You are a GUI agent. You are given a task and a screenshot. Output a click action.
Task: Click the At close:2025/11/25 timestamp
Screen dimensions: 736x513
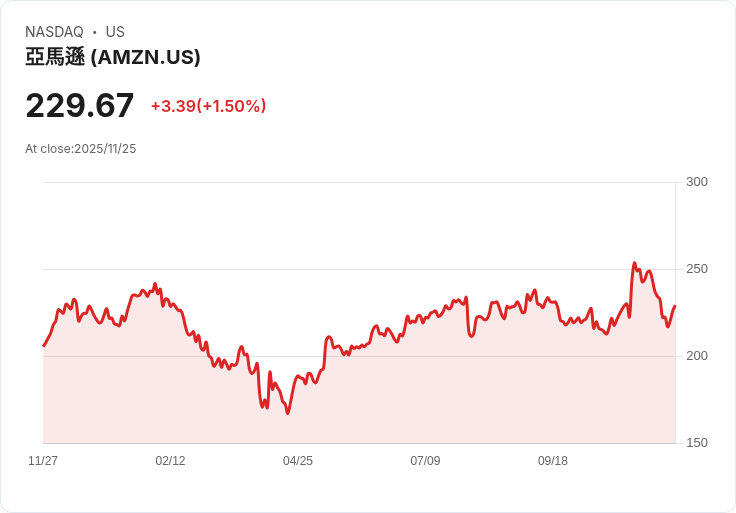[81, 149]
